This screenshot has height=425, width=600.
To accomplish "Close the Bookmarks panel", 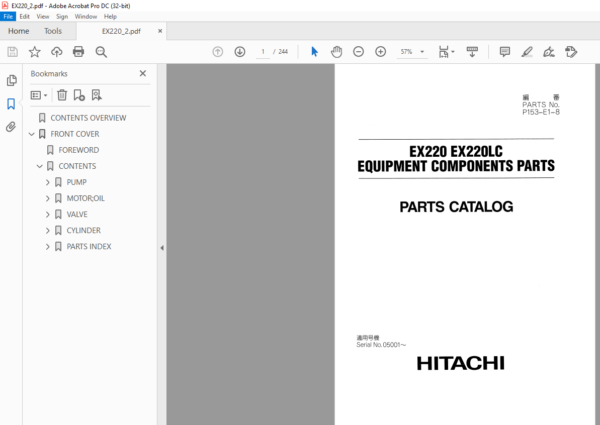I will [143, 73].
